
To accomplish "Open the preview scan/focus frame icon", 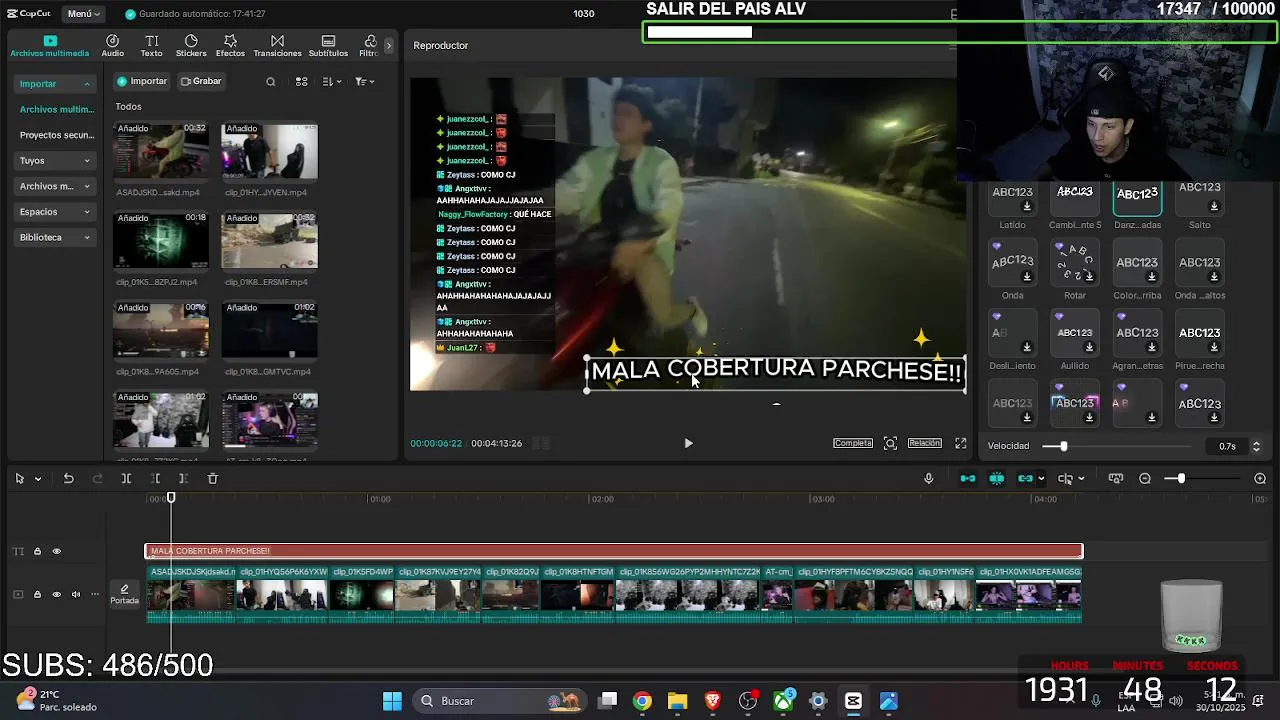I will pos(890,443).
